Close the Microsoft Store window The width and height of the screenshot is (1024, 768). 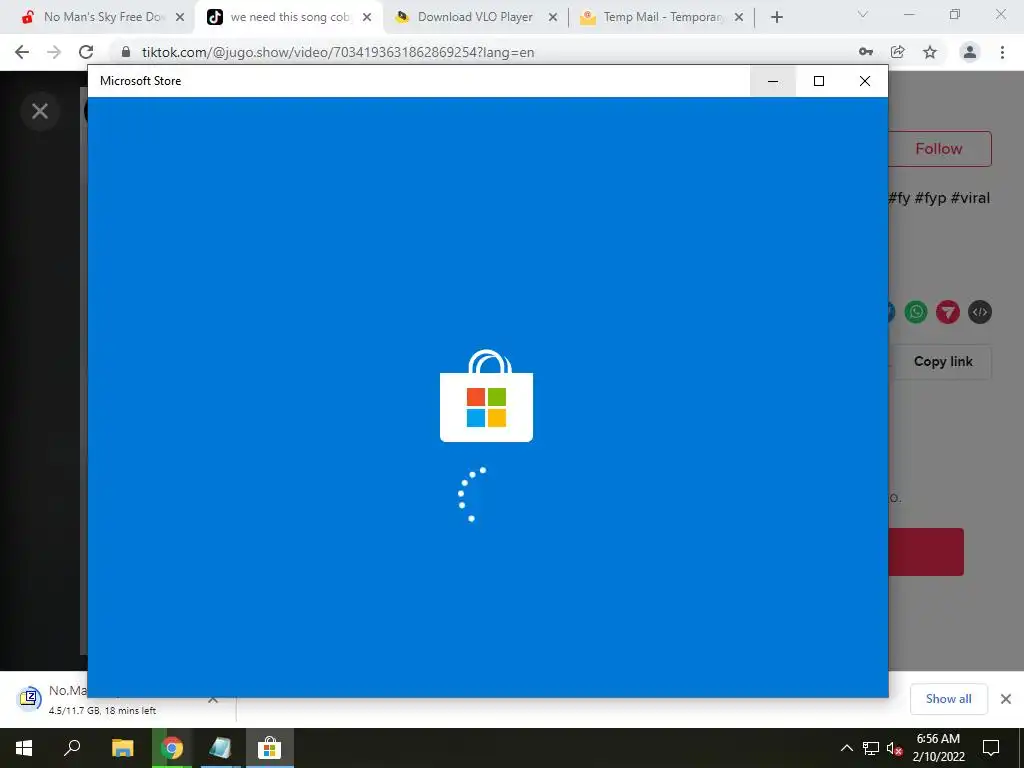[865, 81]
